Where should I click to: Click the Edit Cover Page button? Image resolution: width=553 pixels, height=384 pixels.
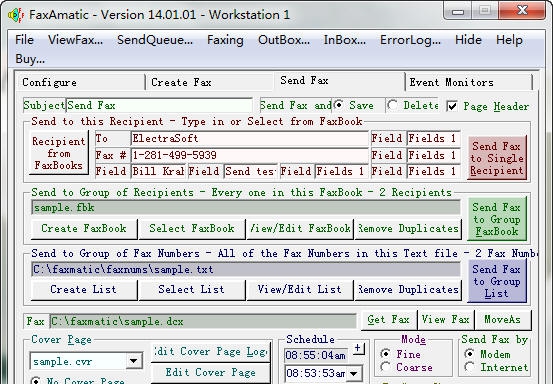click(211, 372)
